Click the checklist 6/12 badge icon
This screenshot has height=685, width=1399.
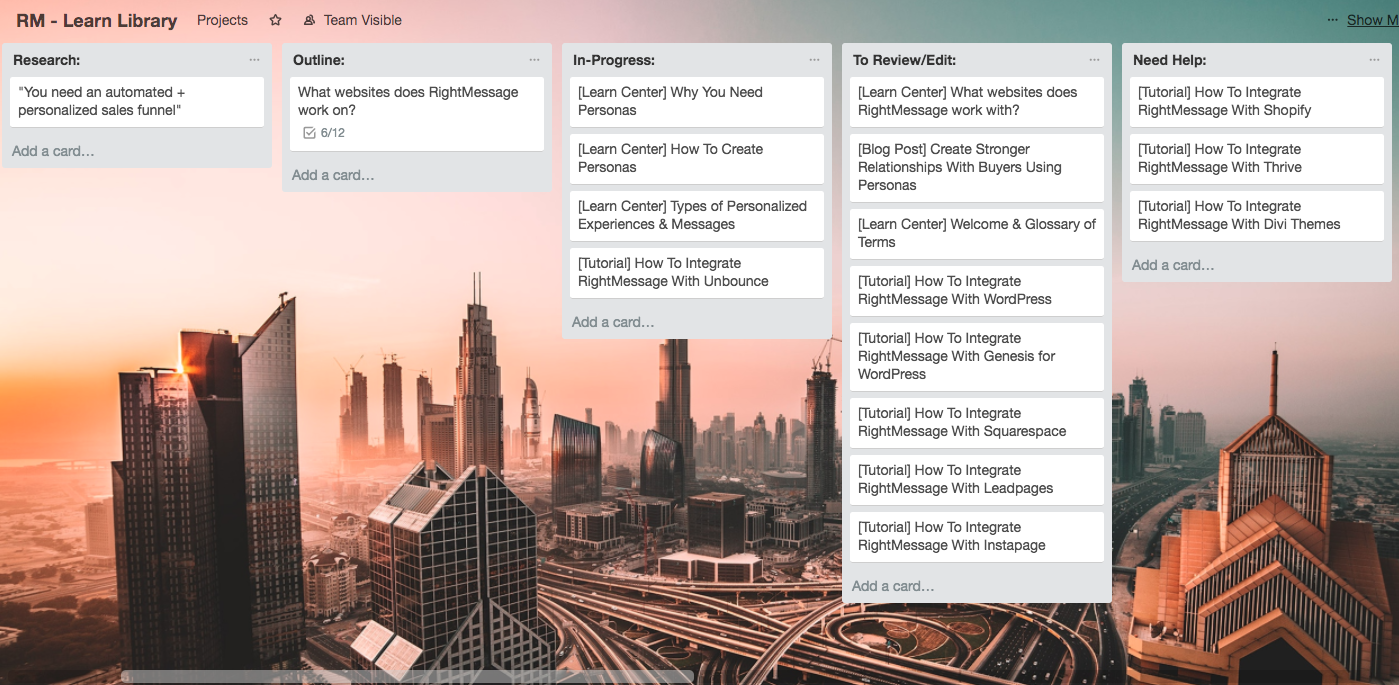(x=310, y=133)
